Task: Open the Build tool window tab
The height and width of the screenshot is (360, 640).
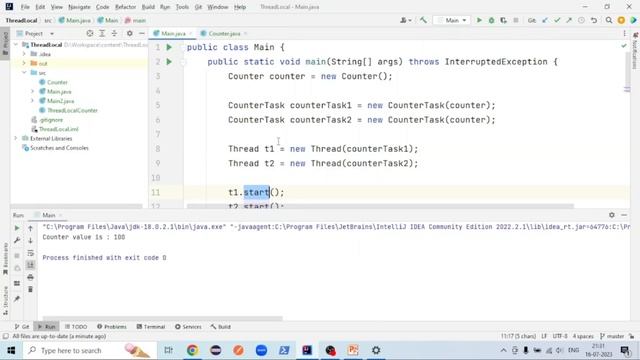Action: (x=220, y=327)
